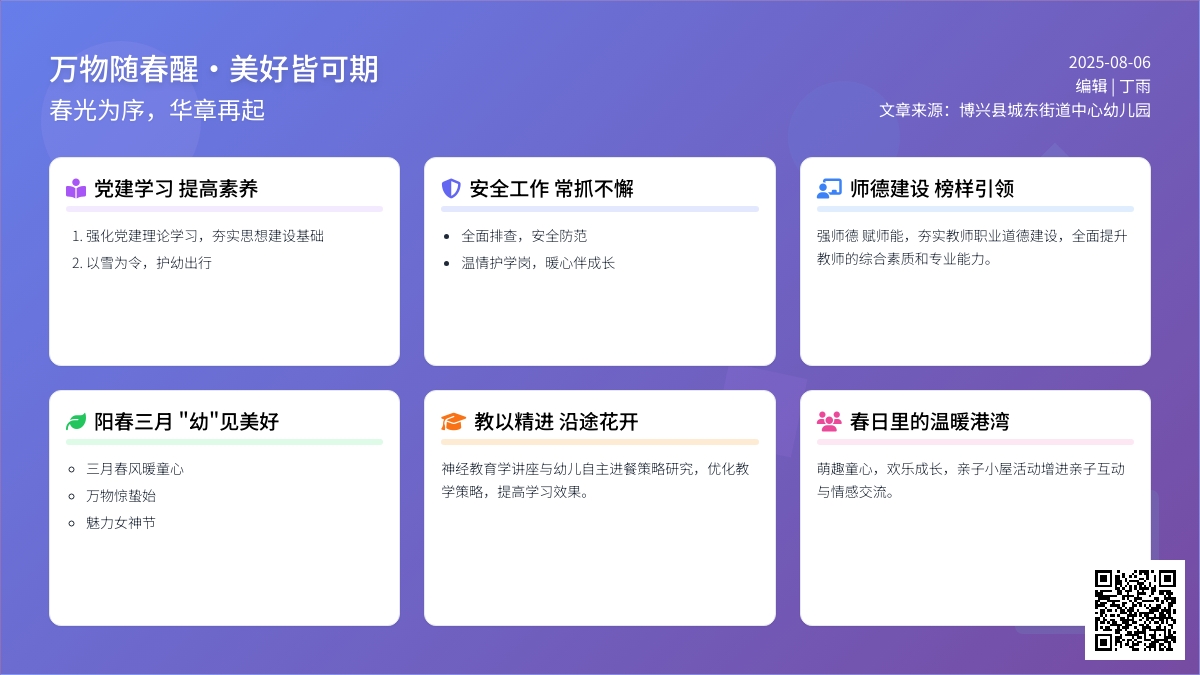Click the paragraph starting 萌趣童心，欢乐成长

[x=971, y=480]
